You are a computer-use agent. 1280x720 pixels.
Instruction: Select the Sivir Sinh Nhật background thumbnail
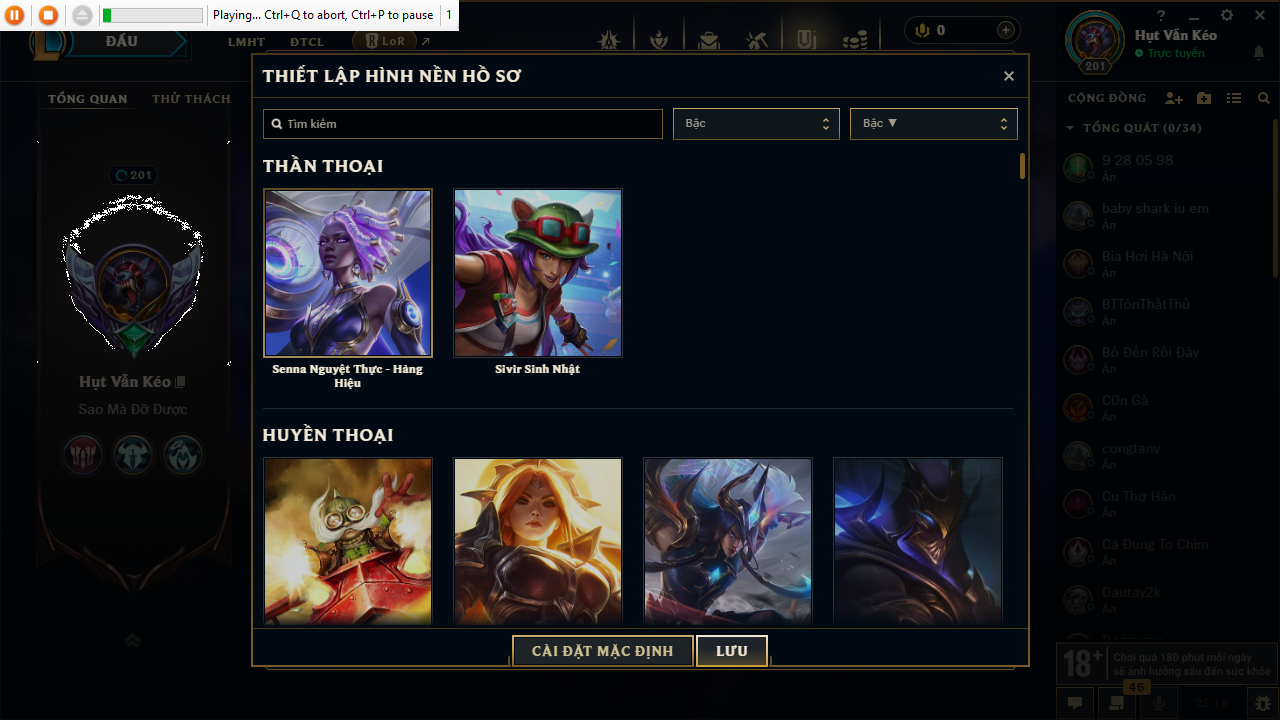coord(538,273)
